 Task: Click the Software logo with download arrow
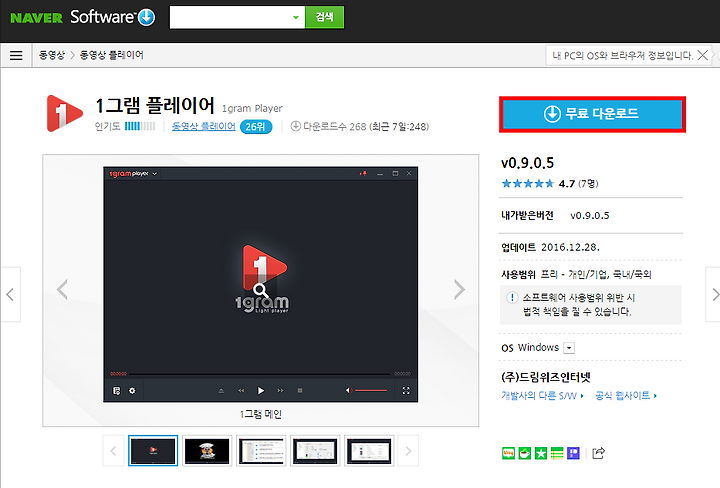click(113, 17)
